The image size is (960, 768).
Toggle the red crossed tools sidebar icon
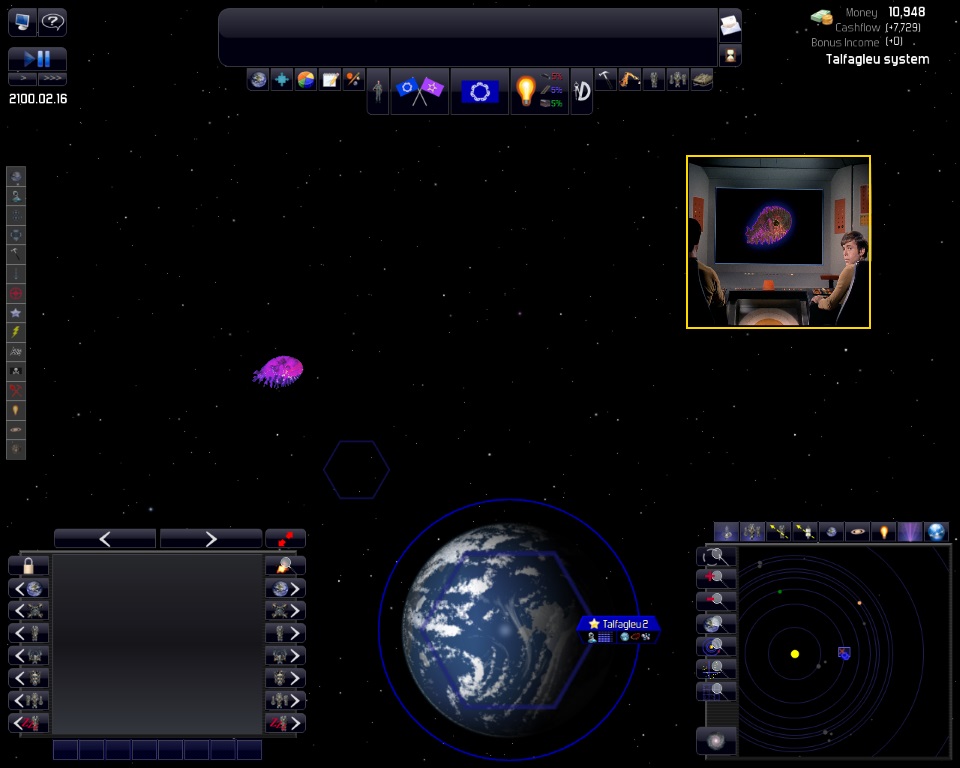(16, 391)
